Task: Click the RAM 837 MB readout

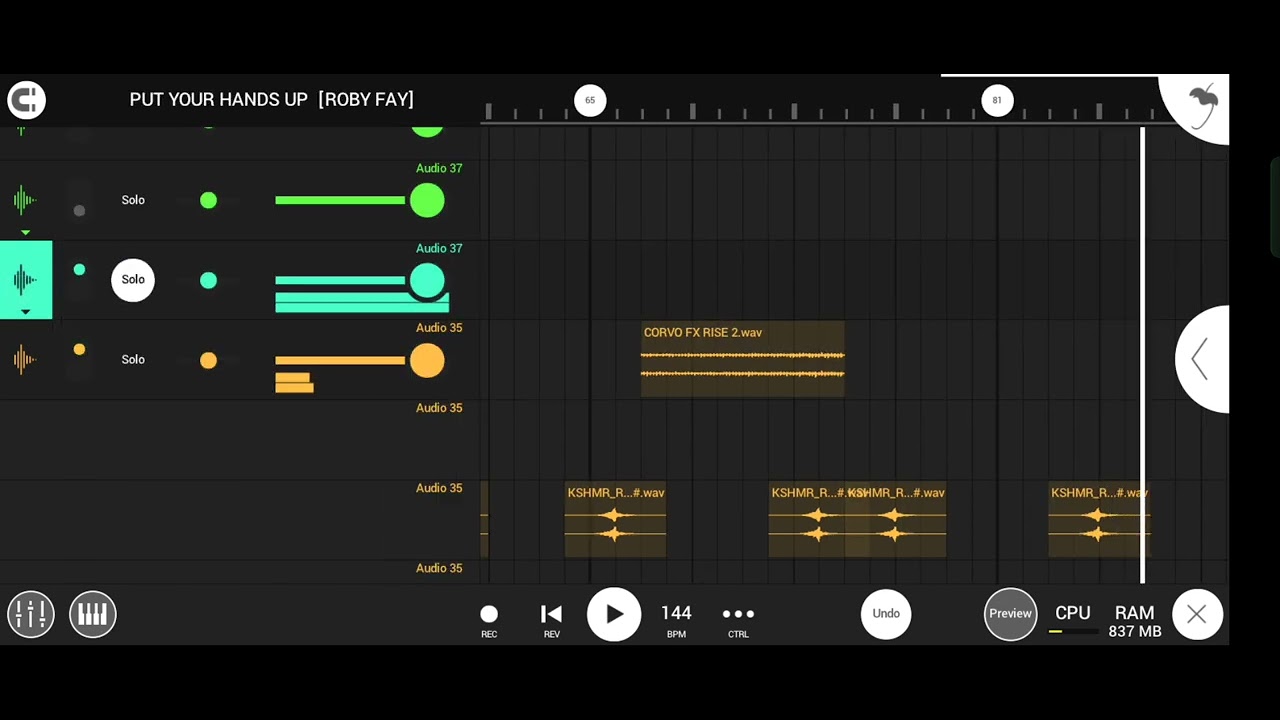Action: [x=1135, y=621]
